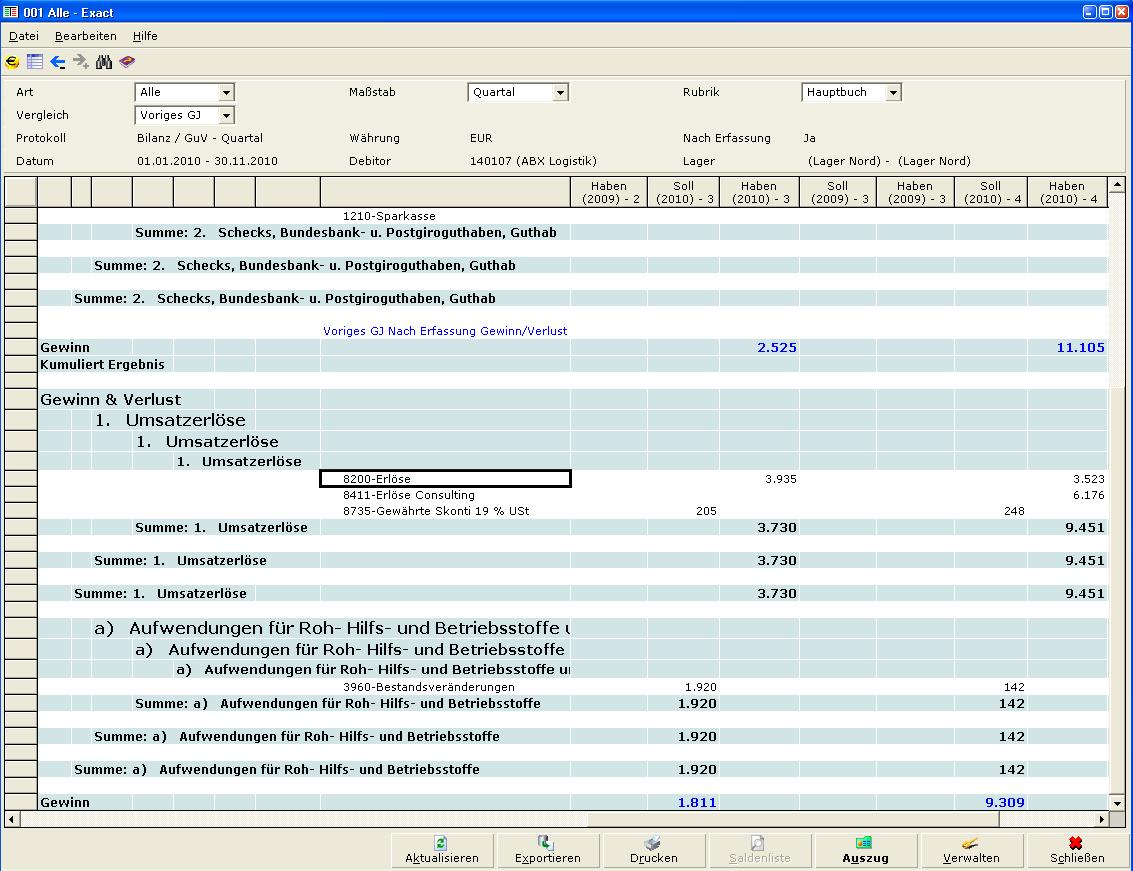Open the Maßstab dropdown set to Quartal
1133x871 pixels.
[x=560, y=93]
